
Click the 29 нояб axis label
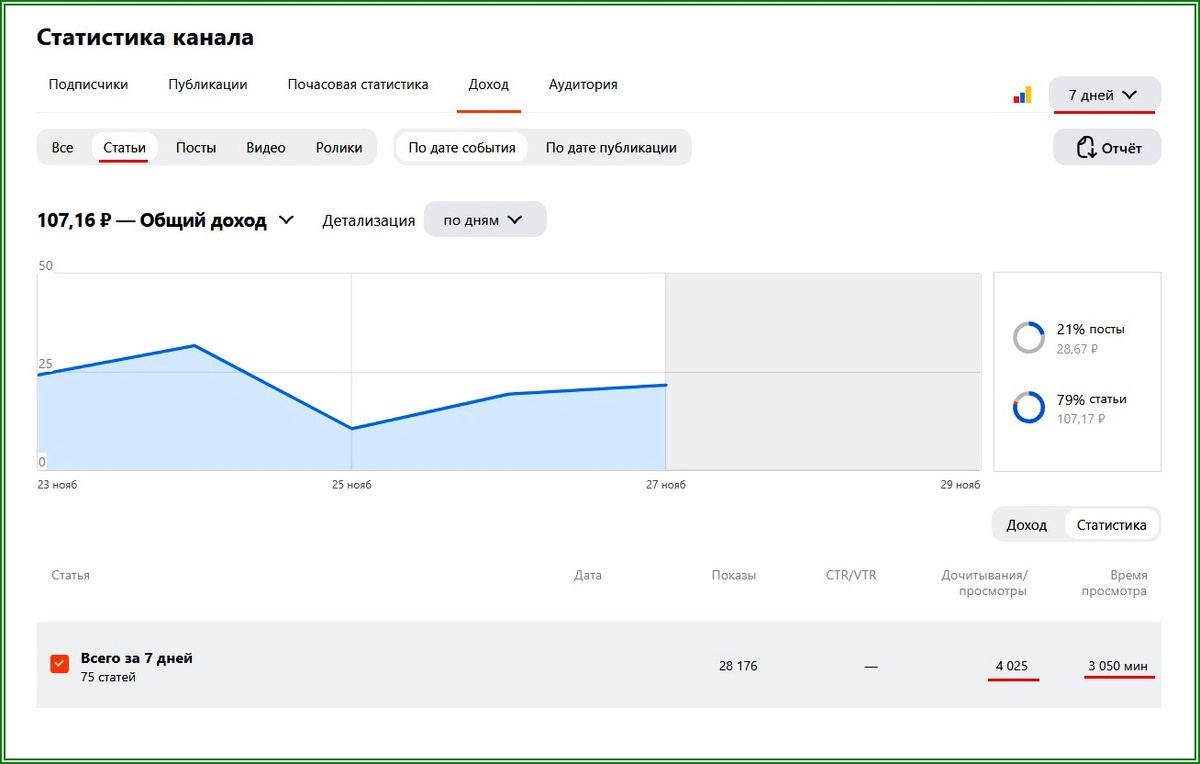(x=961, y=485)
